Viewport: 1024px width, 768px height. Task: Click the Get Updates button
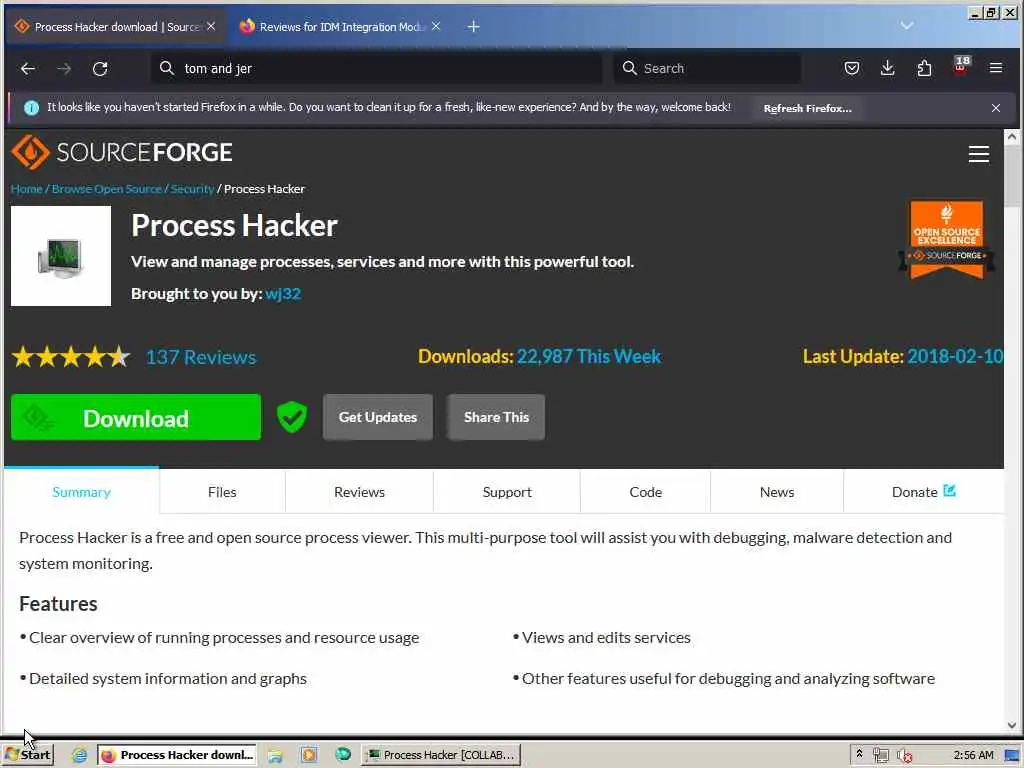377,417
